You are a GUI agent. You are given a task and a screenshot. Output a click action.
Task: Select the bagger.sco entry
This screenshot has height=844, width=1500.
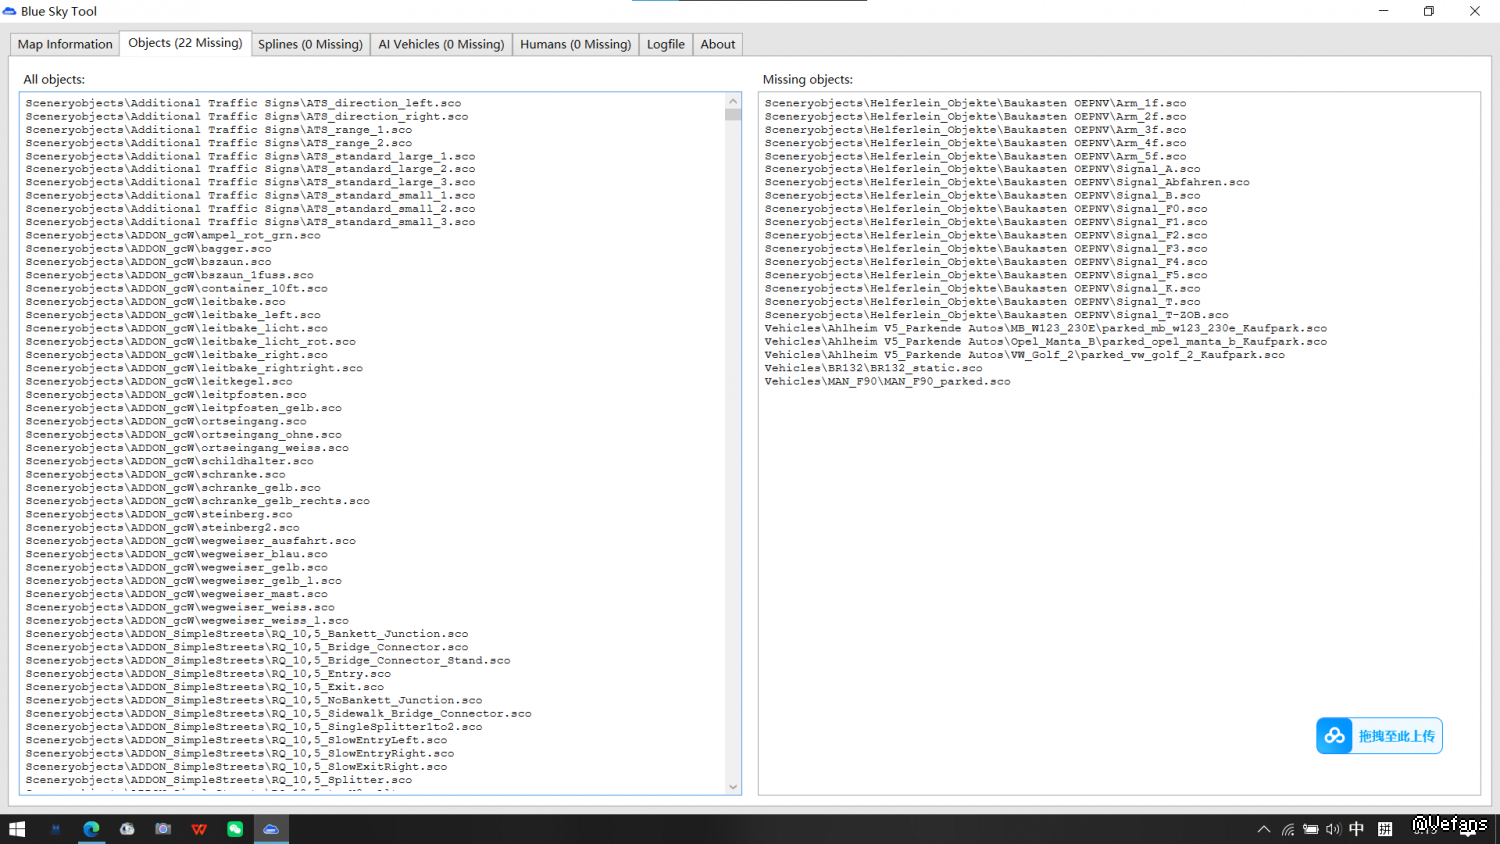coord(149,249)
